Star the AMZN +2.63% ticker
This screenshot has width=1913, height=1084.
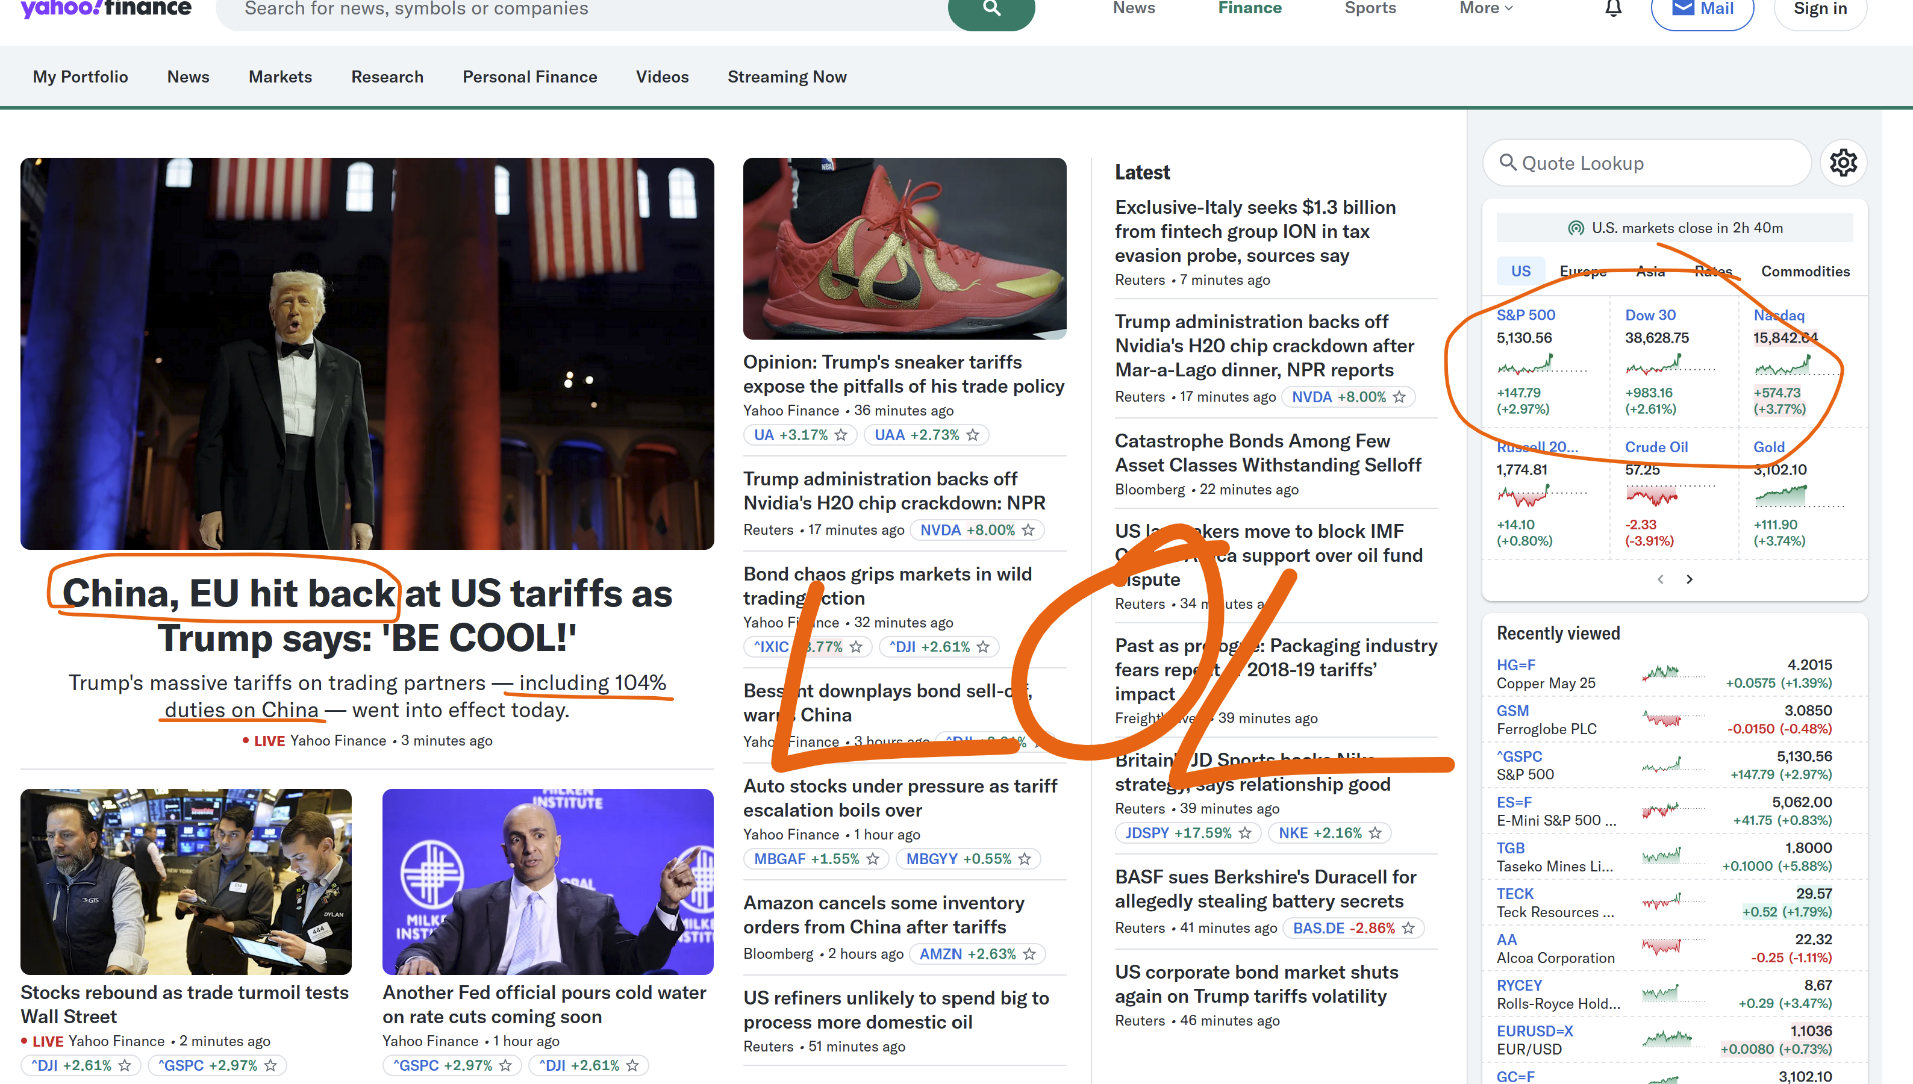[1029, 954]
